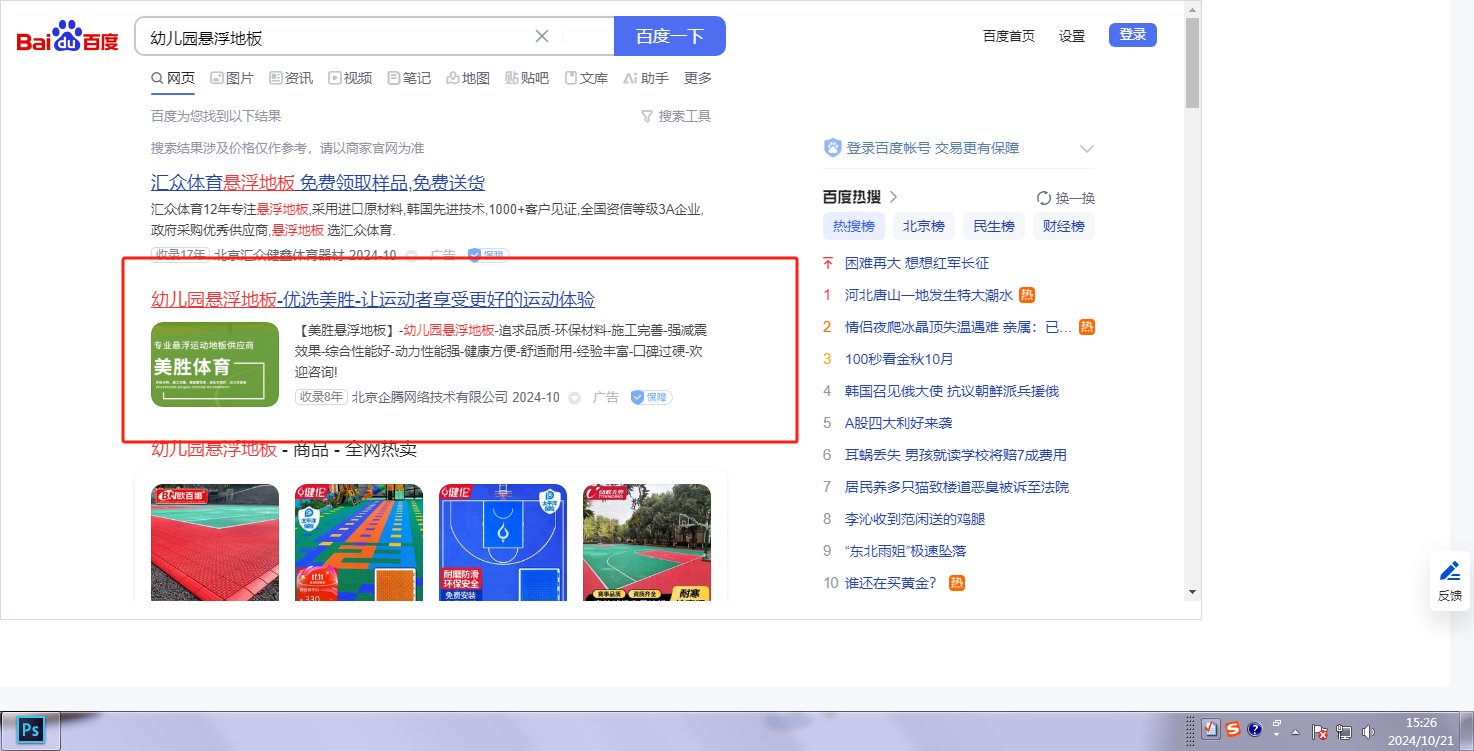Open the 汇众体育悬浮地板 result link
This screenshot has width=1474, height=751.
click(318, 183)
